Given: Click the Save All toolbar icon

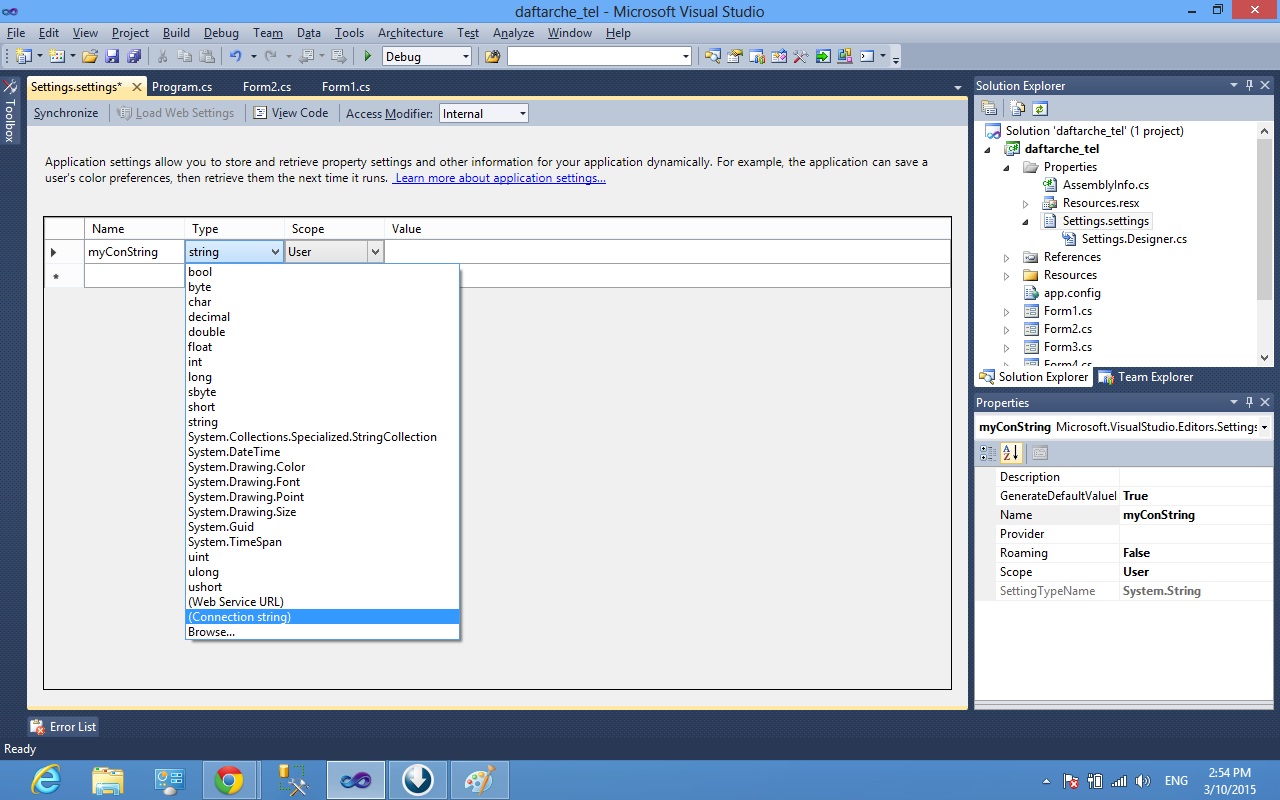Looking at the screenshot, I should pos(133,57).
